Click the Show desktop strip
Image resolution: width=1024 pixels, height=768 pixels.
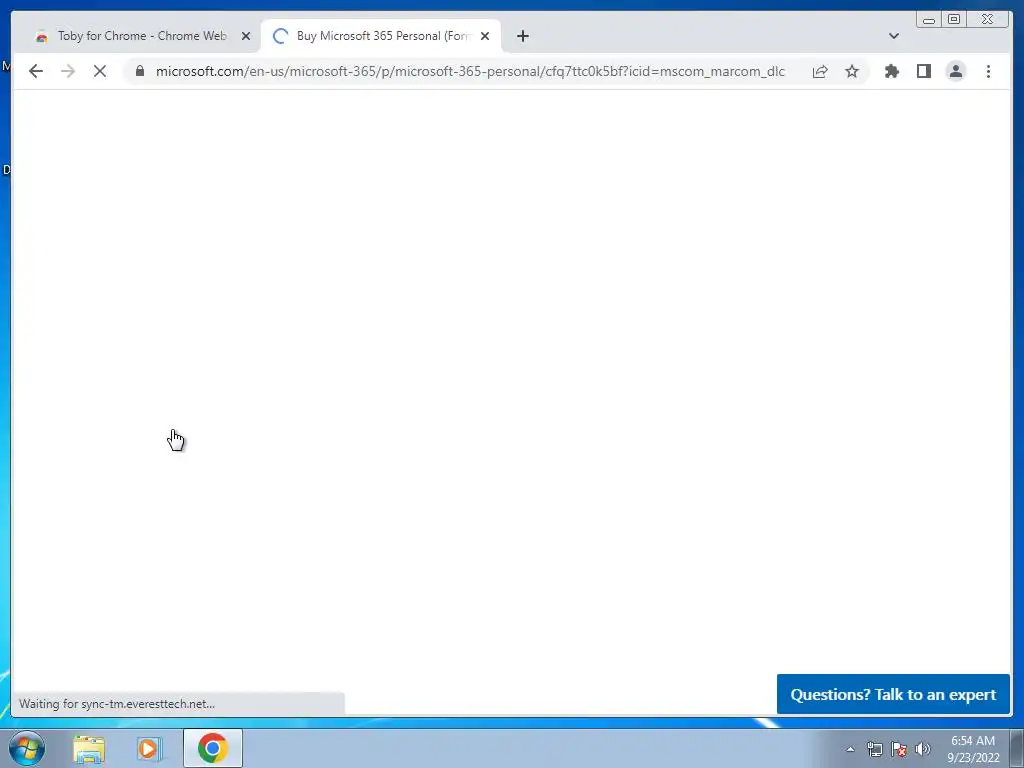(x=1017, y=748)
